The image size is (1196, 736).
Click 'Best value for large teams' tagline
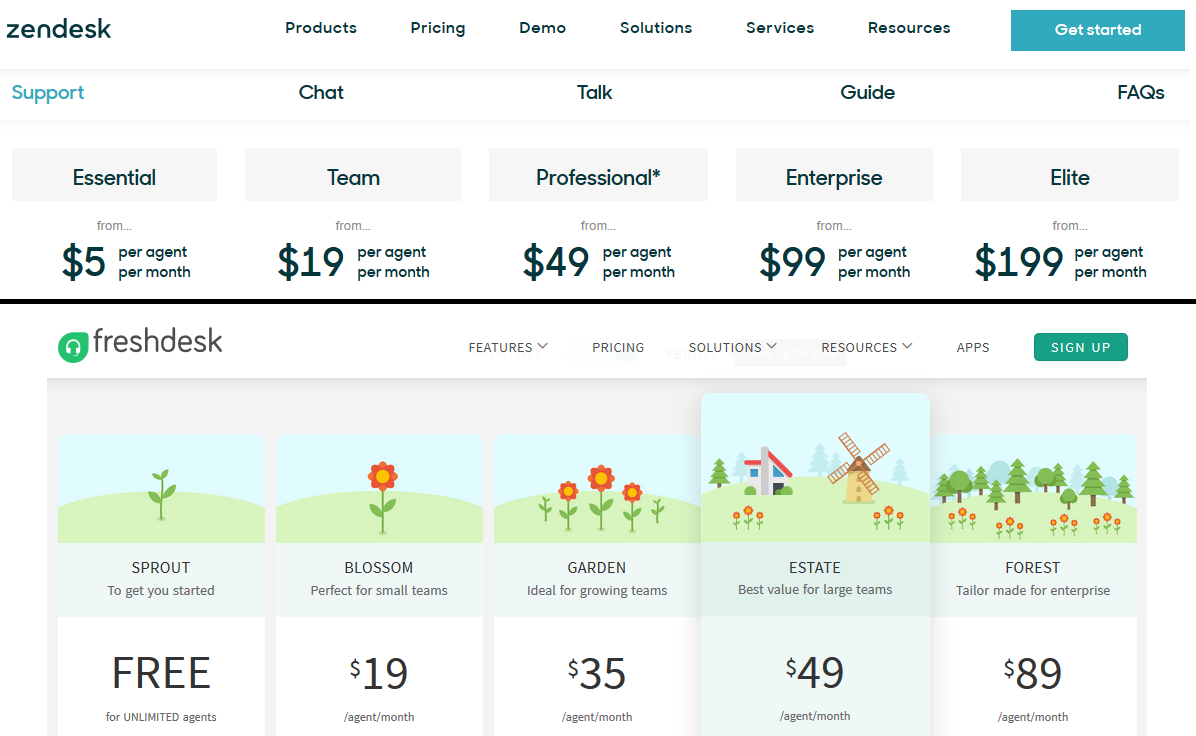pos(815,590)
